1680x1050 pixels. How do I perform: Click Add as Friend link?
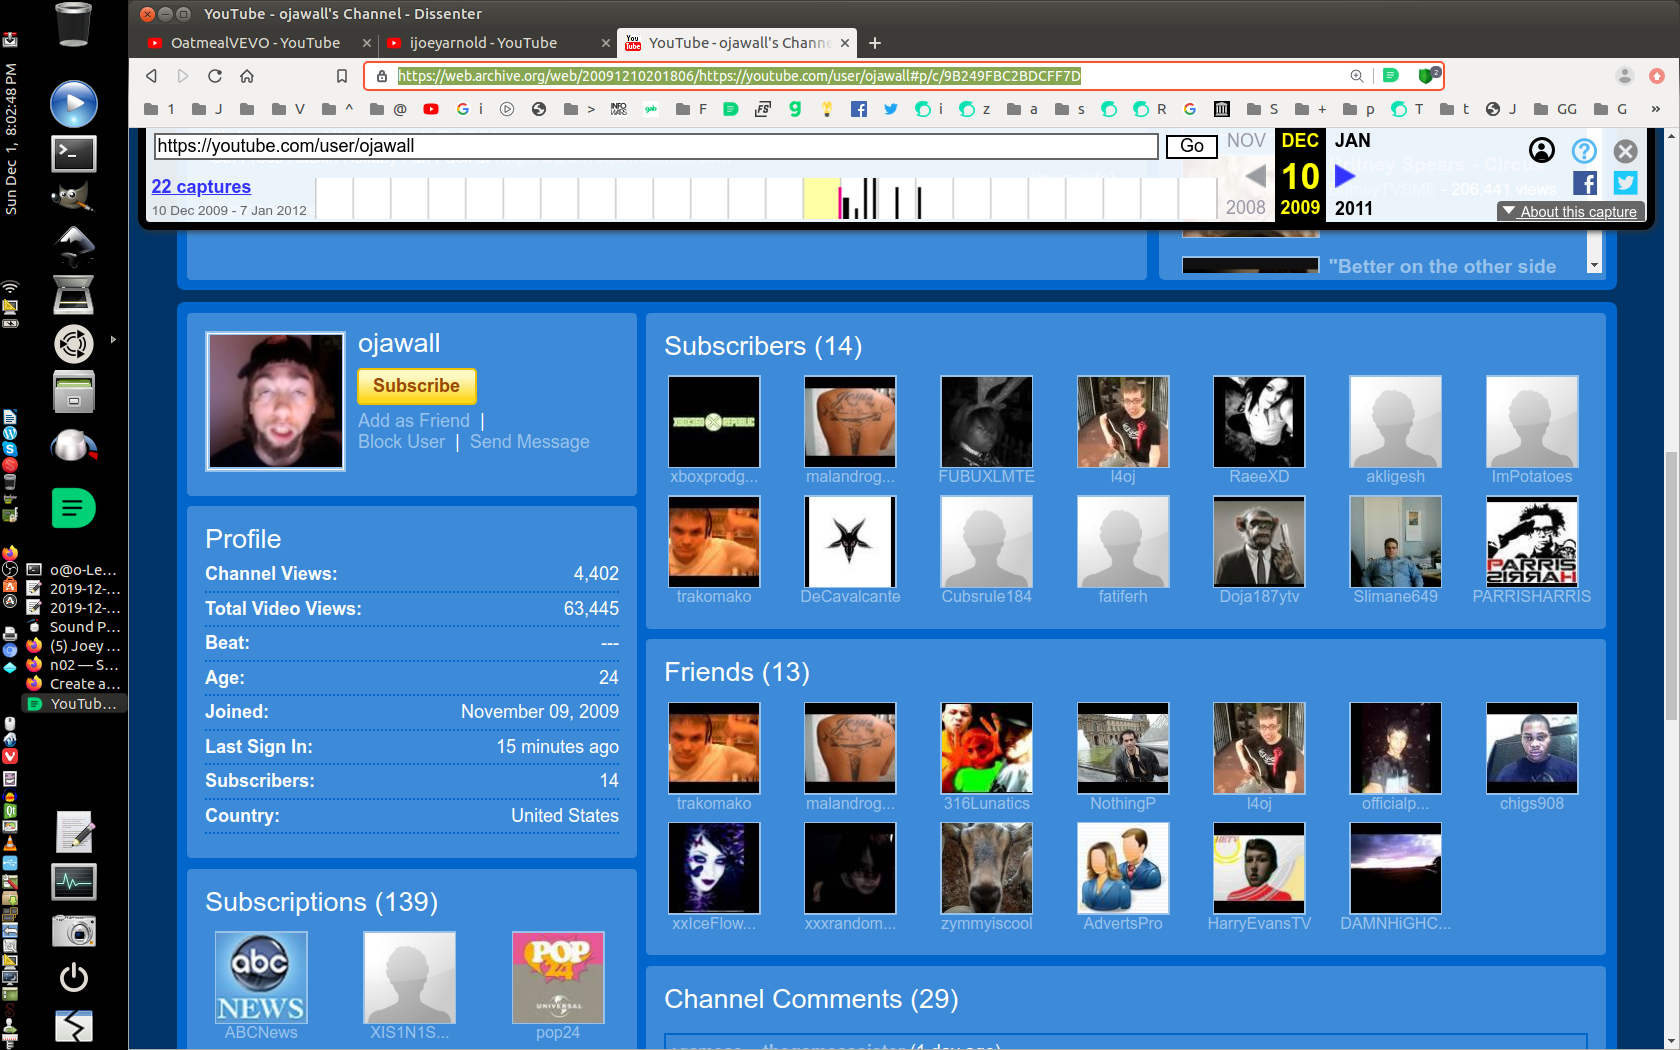pos(414,421)
